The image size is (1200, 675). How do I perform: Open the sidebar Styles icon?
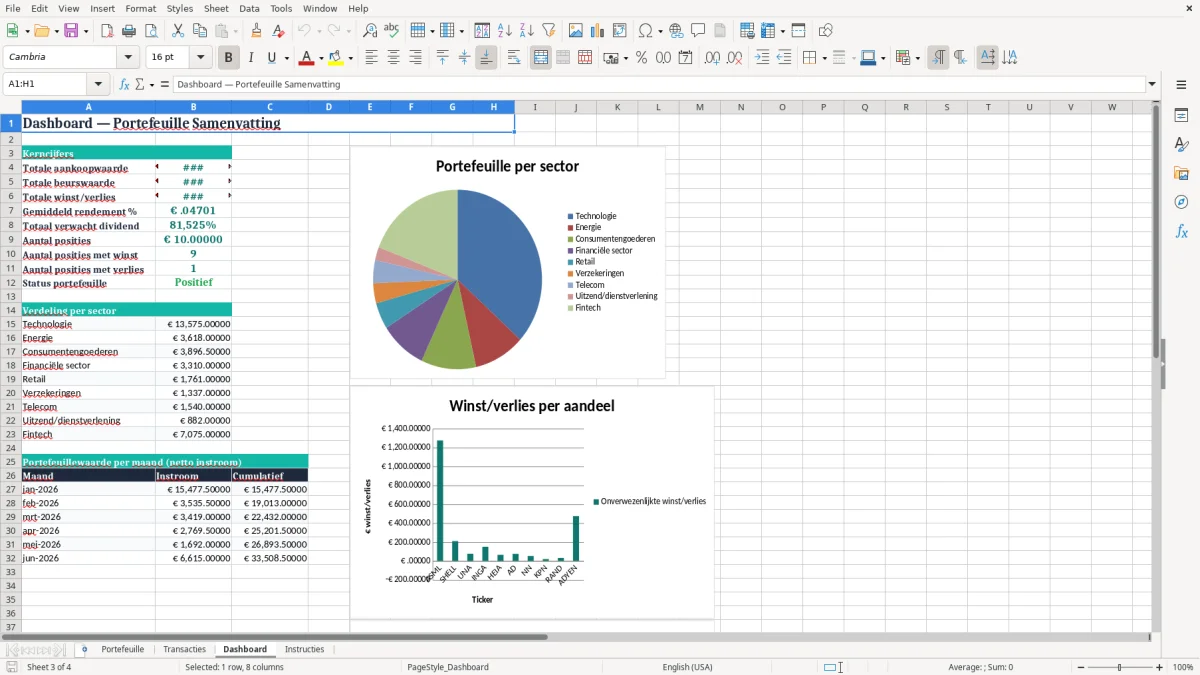[1182, 144]
